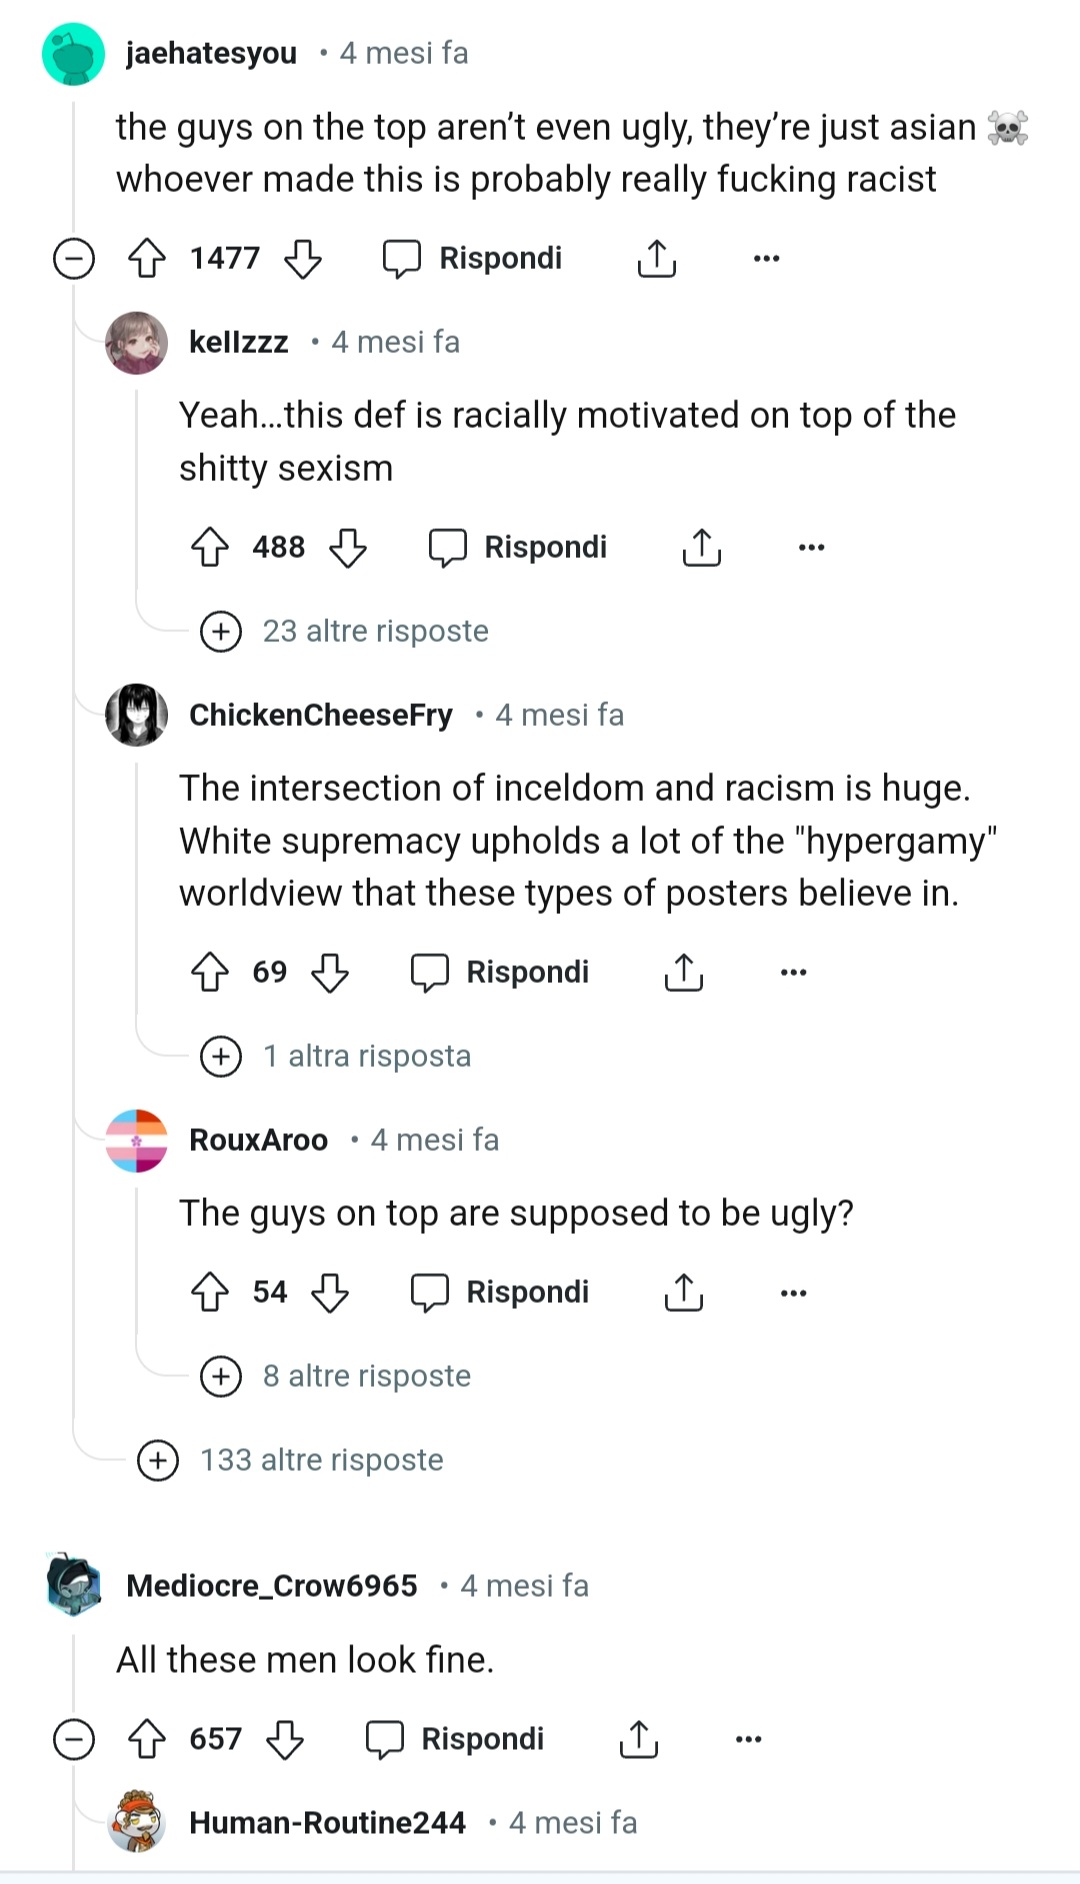The width and height of the screenshot is (1080, 1884).
Task: Click Human-Routine244's avatar
Action: point(138,1822)
